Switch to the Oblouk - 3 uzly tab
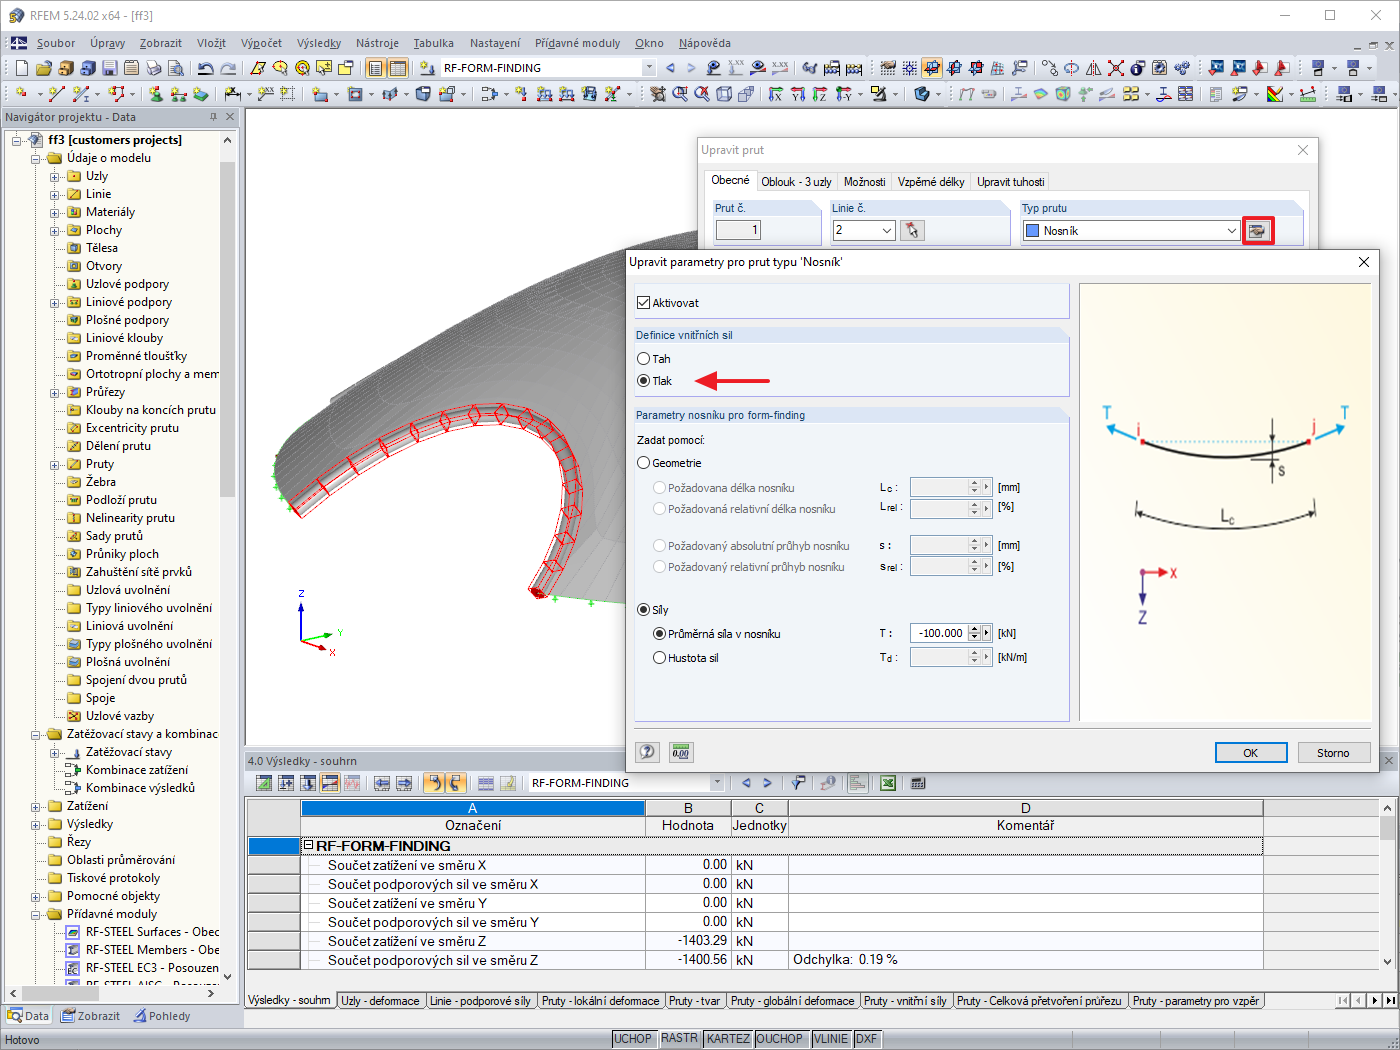The width and height of the screenshot is (1400, 1050). point(796,182)
